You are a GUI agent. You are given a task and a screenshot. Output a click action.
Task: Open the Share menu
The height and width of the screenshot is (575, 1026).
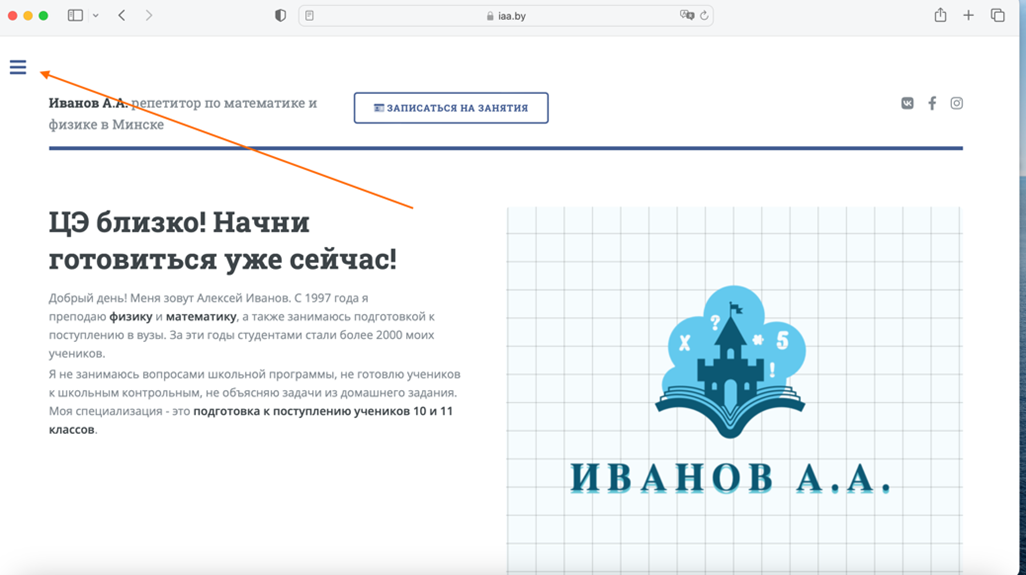click(940, 16)
